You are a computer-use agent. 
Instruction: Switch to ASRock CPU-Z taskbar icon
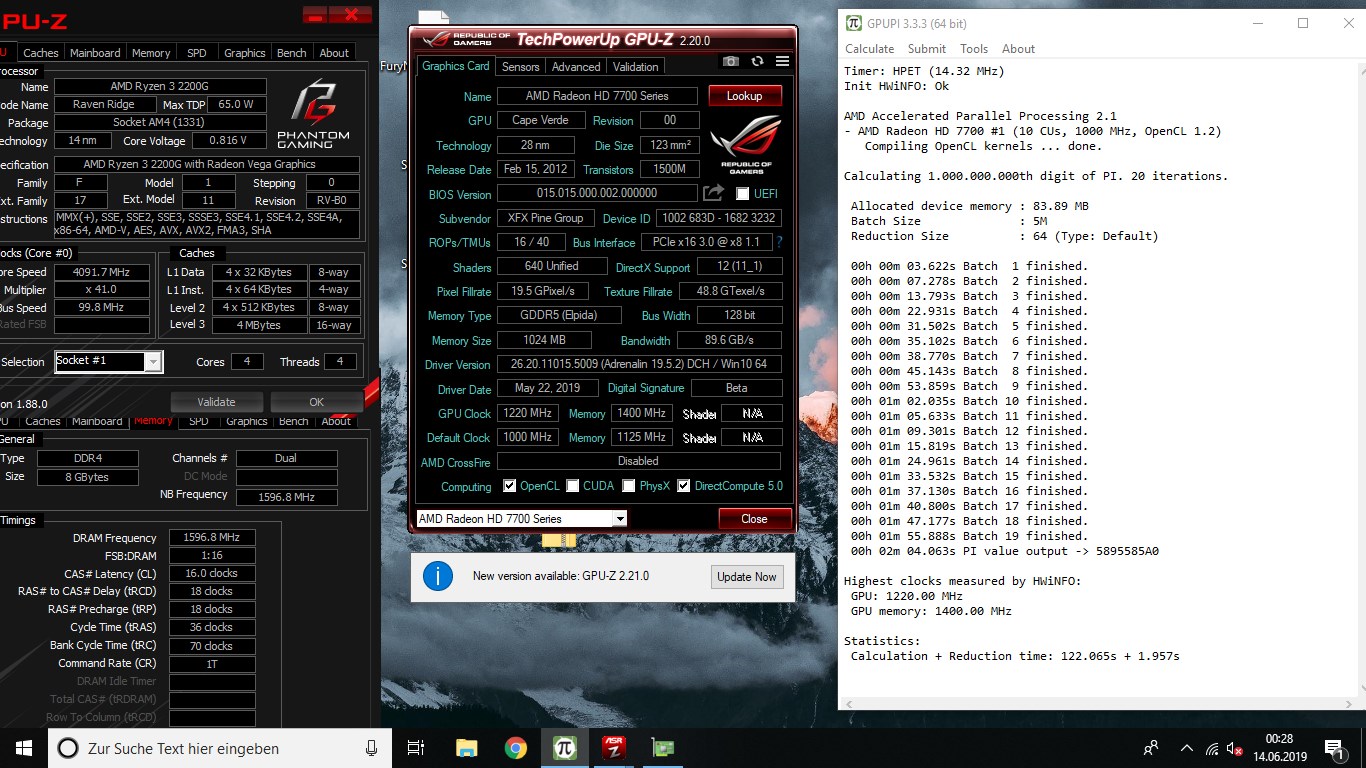tap(613, 748)
